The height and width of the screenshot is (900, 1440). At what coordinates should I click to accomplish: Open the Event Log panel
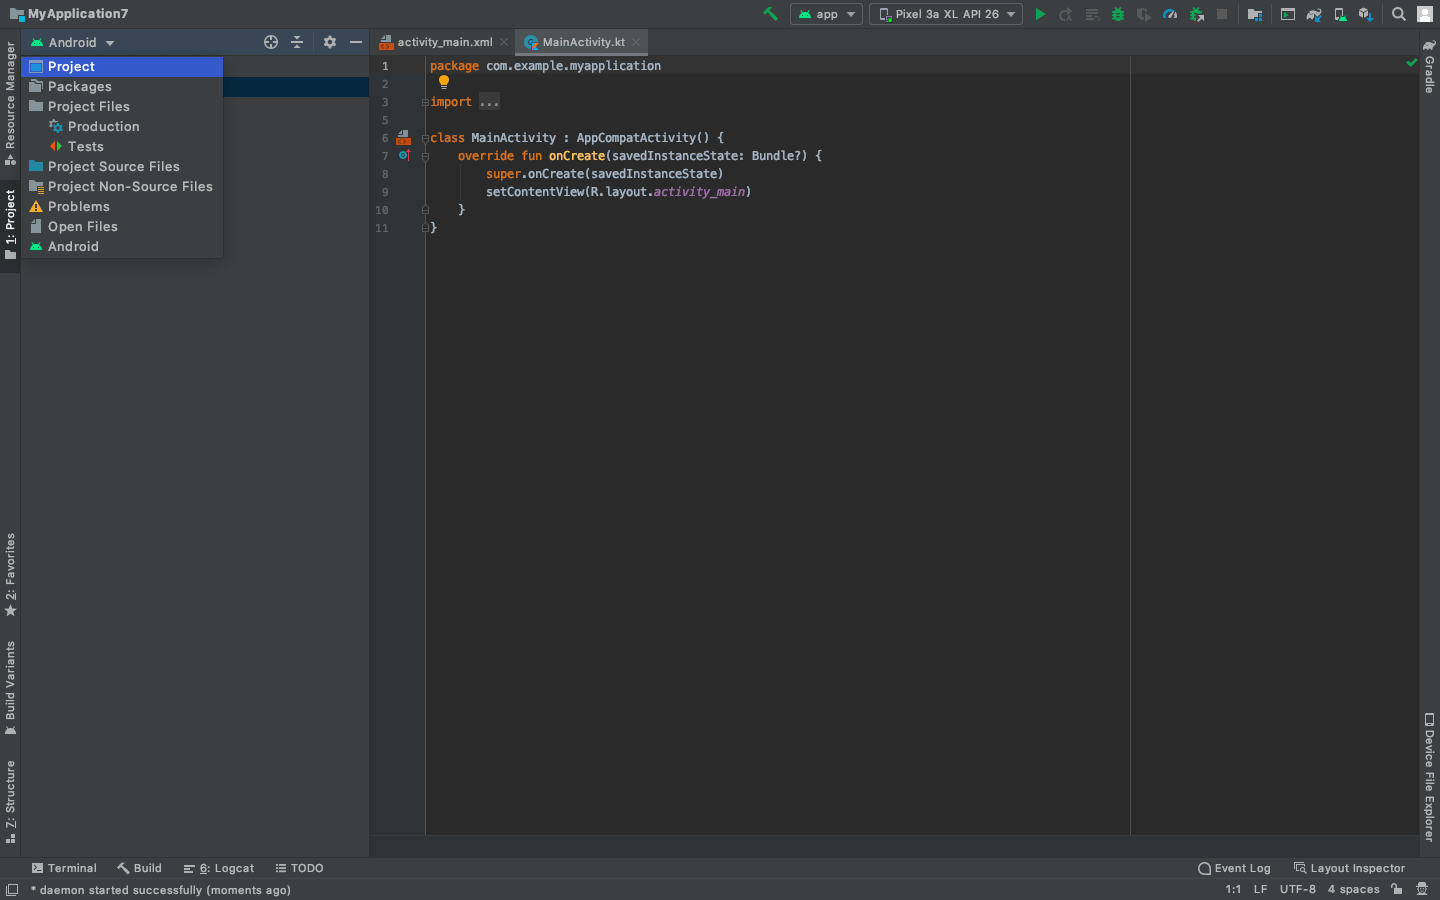[x=1234, y=868]
